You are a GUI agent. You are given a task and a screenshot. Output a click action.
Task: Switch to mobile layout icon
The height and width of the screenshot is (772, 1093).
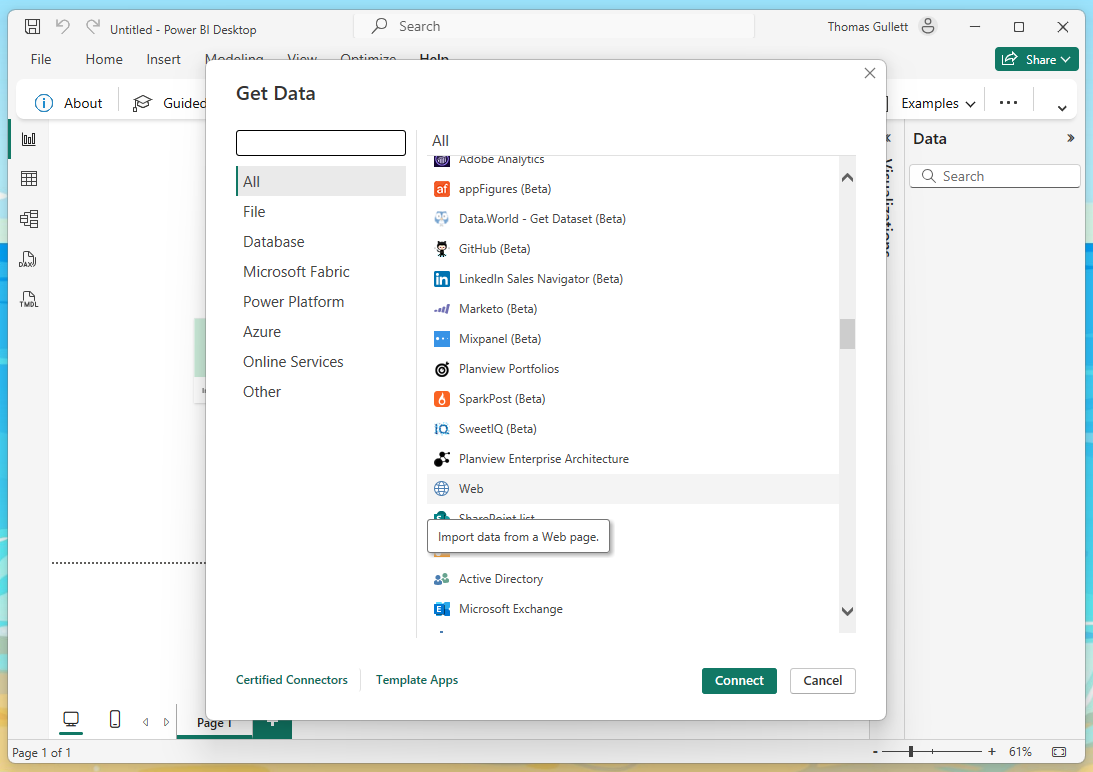[x=115, y=719]
